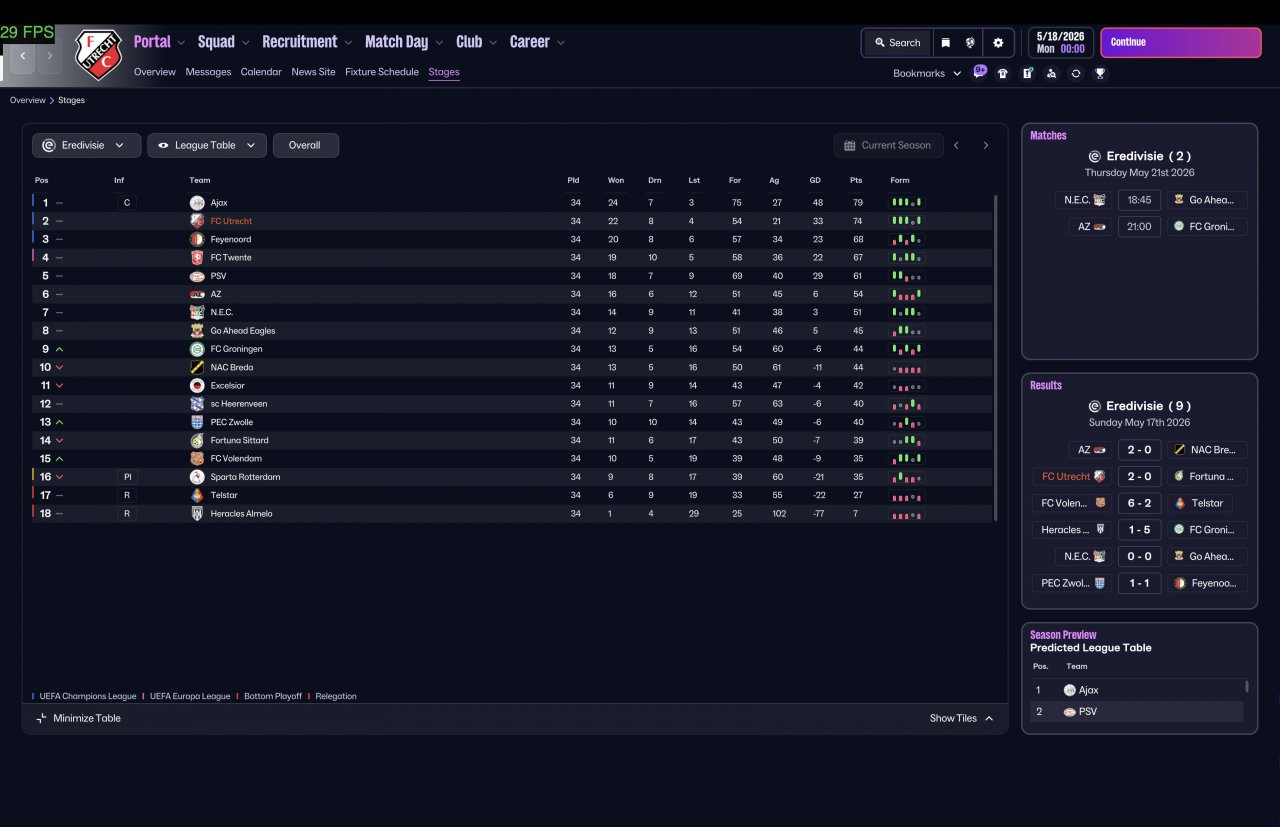Open the messages bubble with 9+ badge
1280x827 pixels.
coord(980,72)
